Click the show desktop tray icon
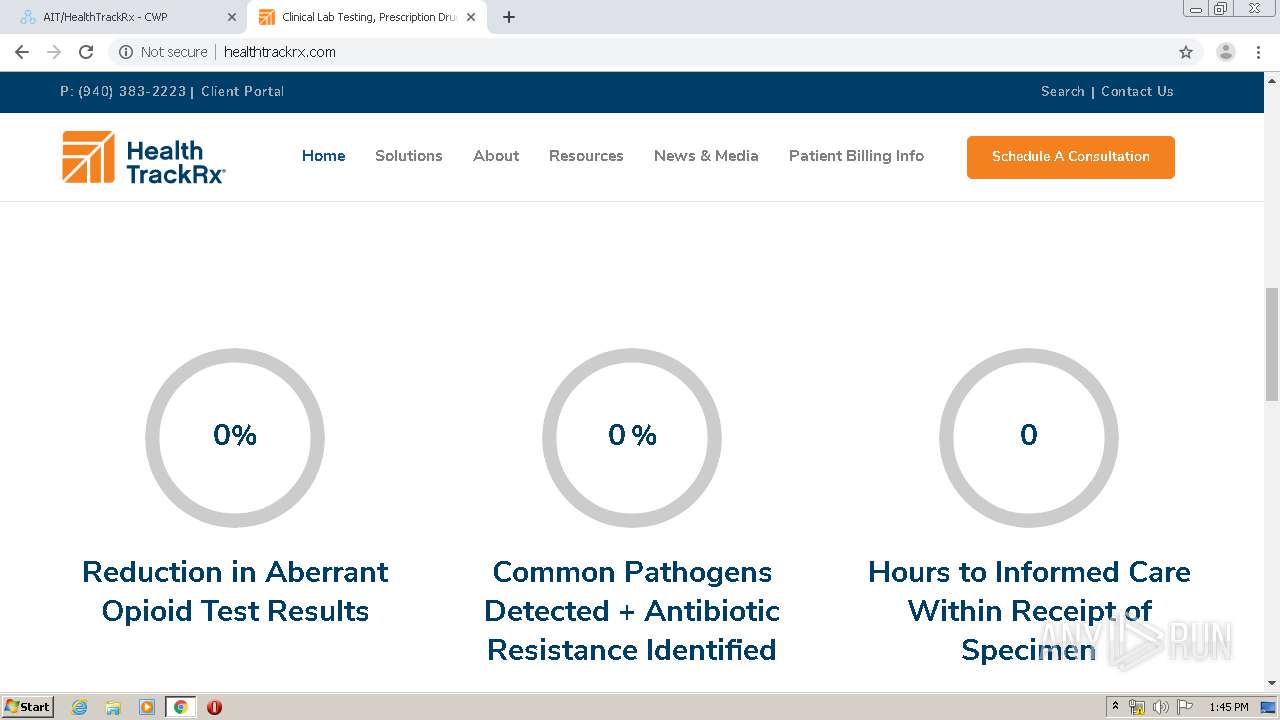Screen dimensions: 1280x720 tap(1268, 707)
